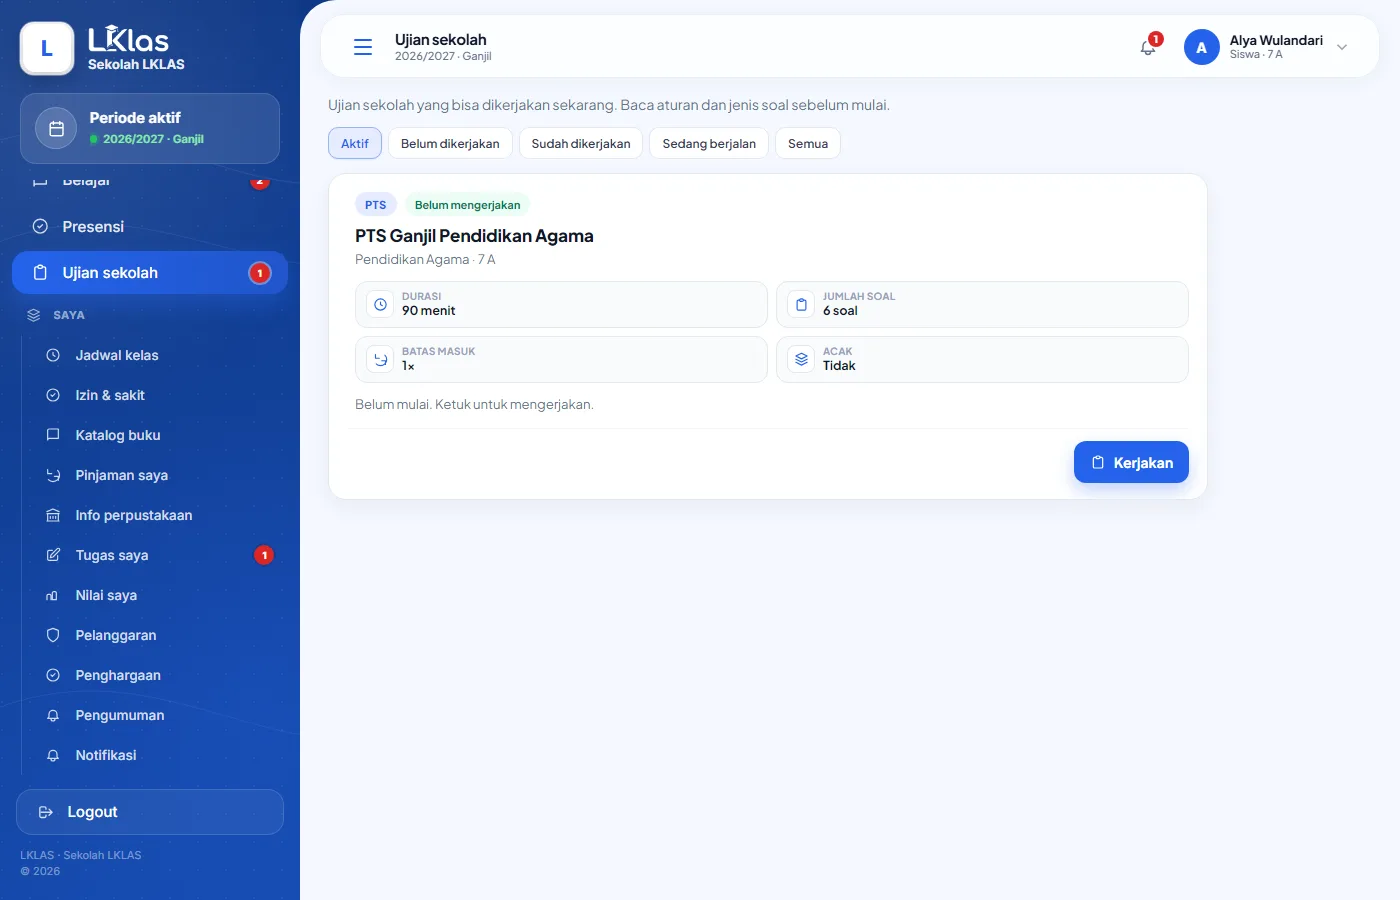The width and height of the screenshot is (1400, 900).
Task: Click the Izin & sakit check icon
Action: click(53, 395)
